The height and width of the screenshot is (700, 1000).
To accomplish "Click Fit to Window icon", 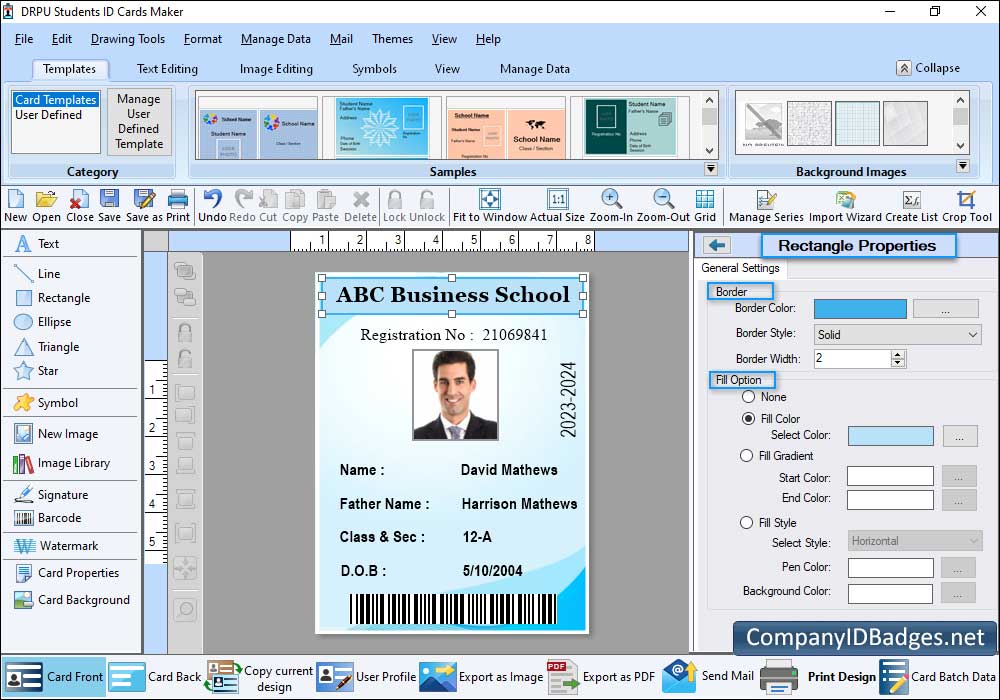I will (x=490, y=205).
